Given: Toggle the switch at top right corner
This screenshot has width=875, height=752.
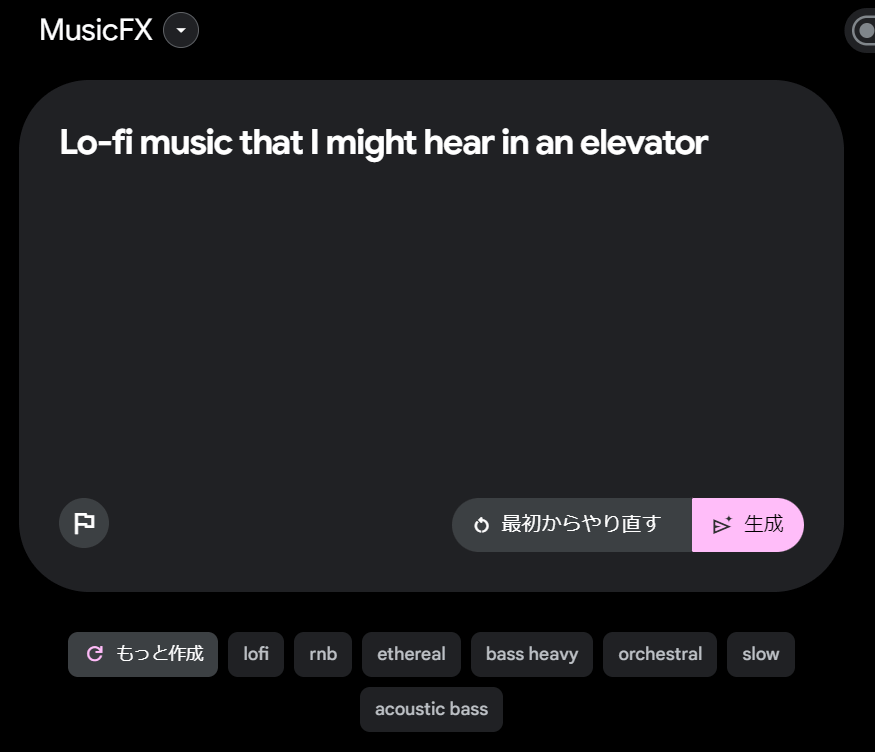Looking at the screenshot, I should point(860,31).
